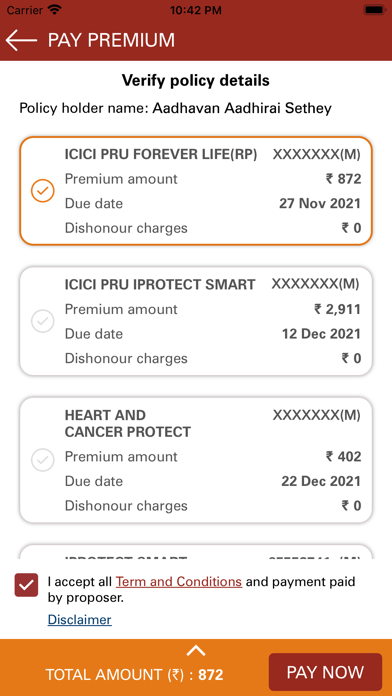Screen dimensions: 392x696
Task: Tap the policy holder name text
Action: (x=175, y=108)
